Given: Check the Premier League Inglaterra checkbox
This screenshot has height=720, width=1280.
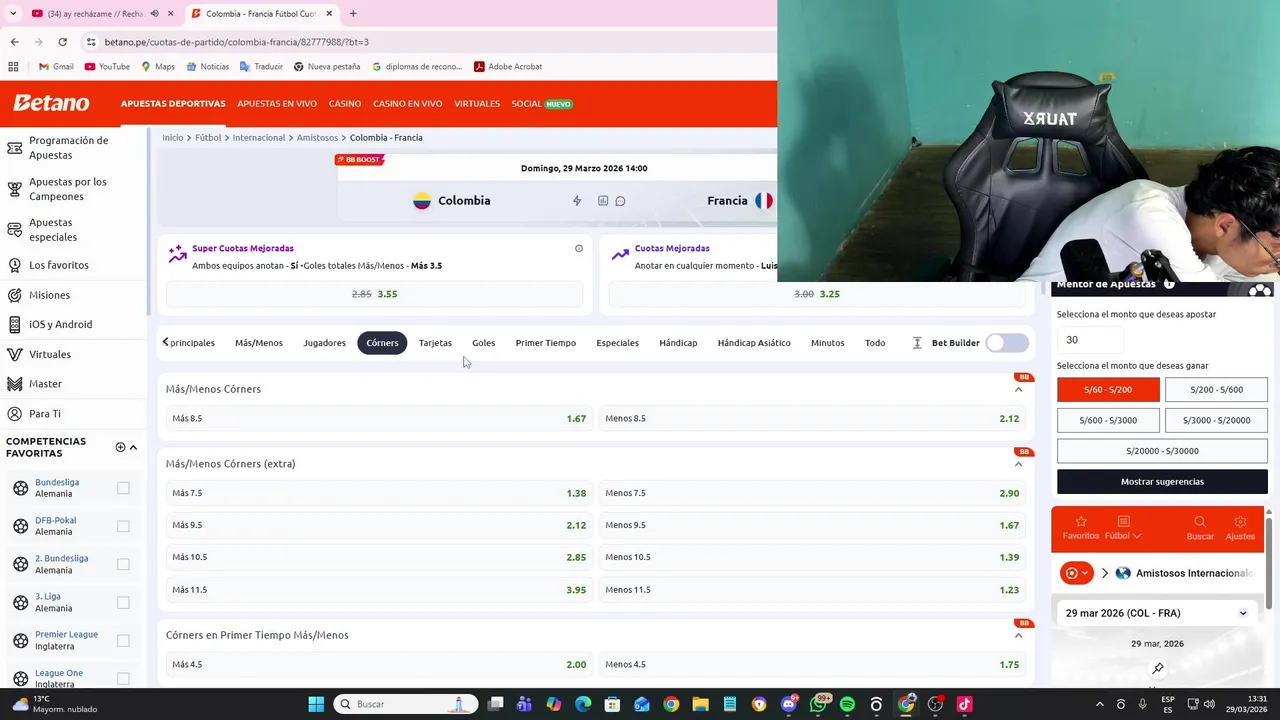Looking at the screenshot, I should point(123,640).
